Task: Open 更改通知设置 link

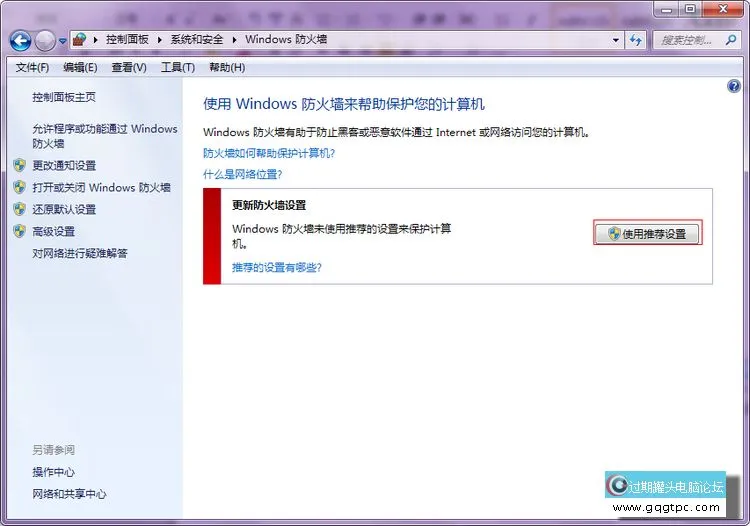Action: 64,166
